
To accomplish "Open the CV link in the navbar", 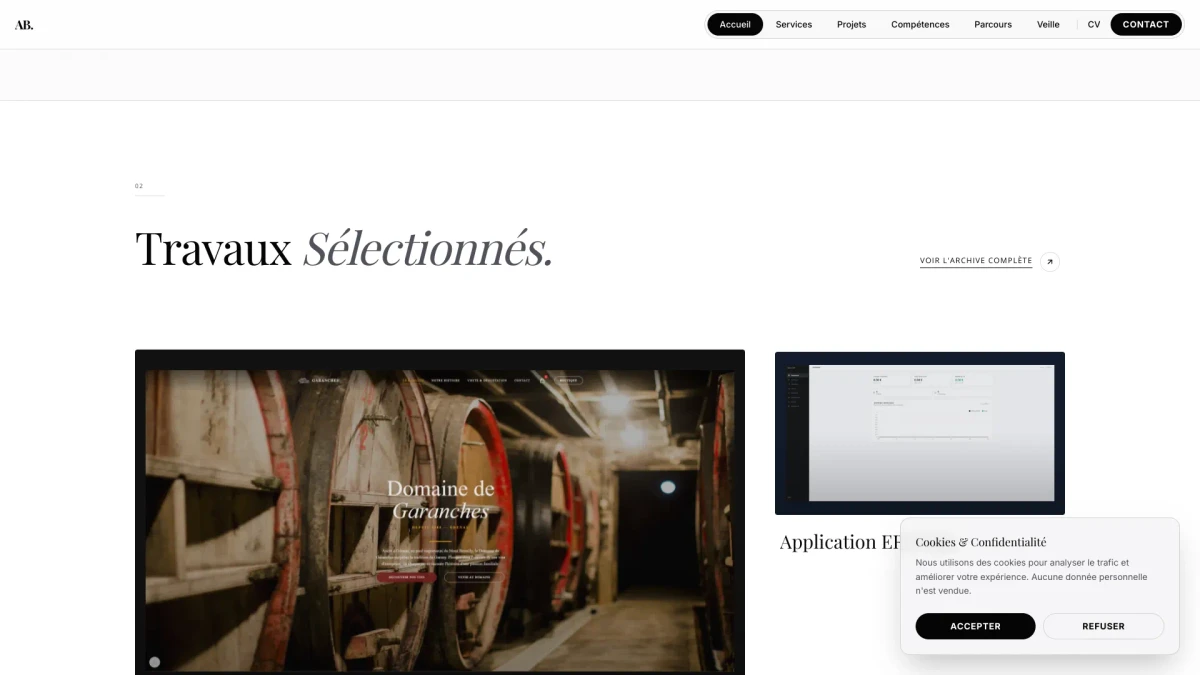I will click(x=1094, y=25).
